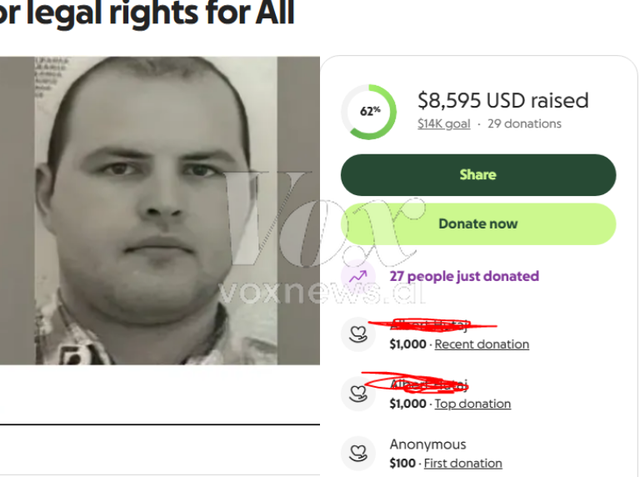
Task: Click the redacted recent donor name
Action: [429, 325]
